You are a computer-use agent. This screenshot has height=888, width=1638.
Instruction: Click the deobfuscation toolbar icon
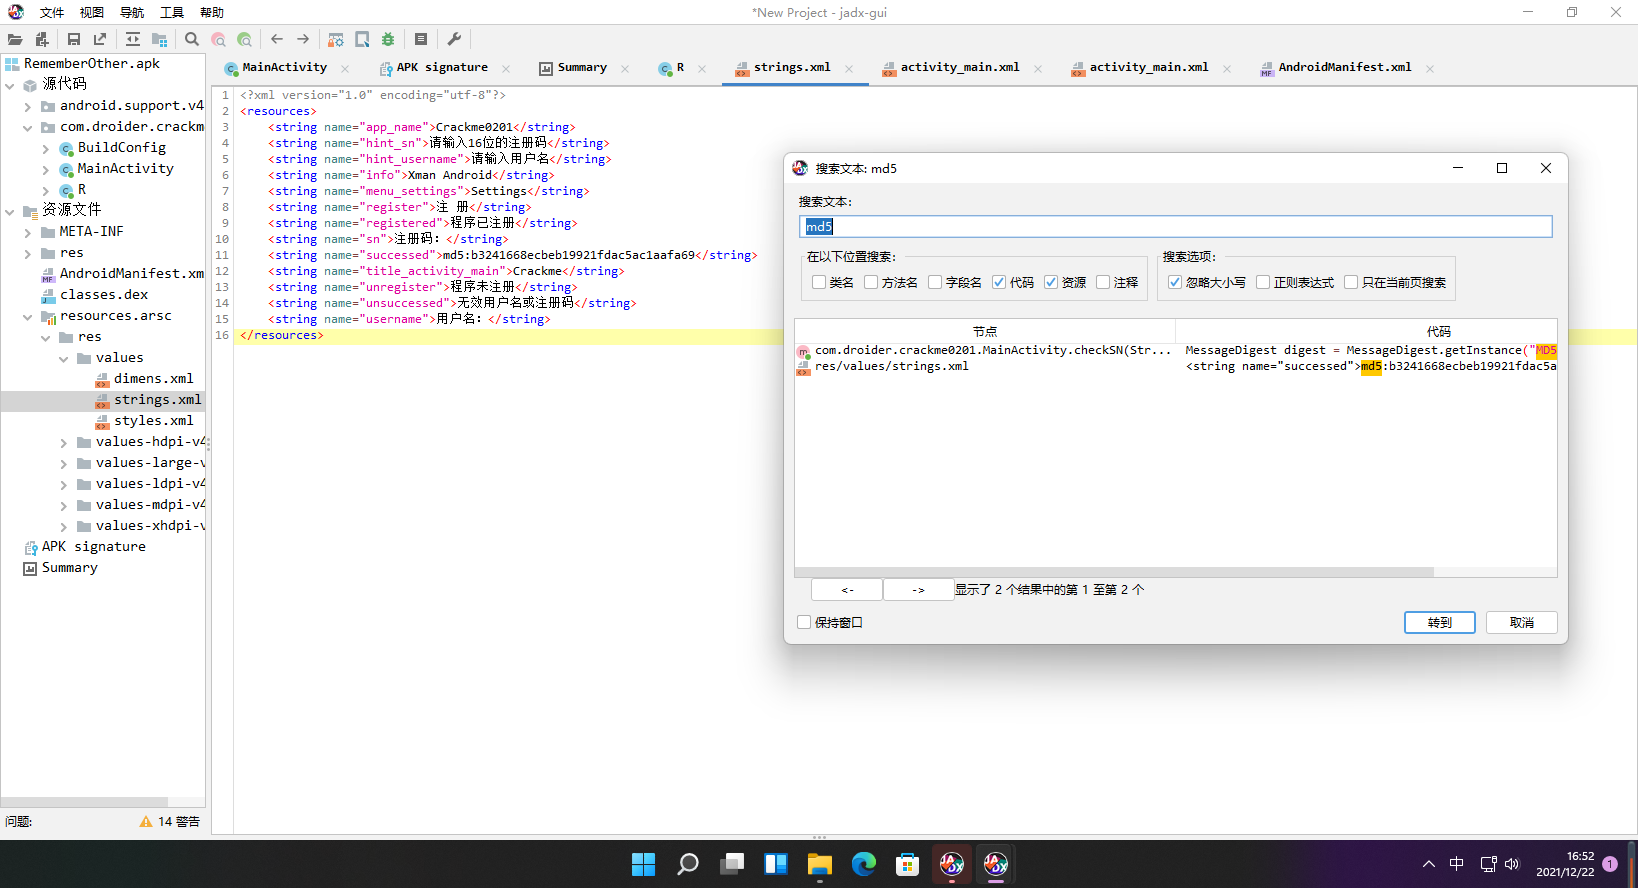pos(336,39)
